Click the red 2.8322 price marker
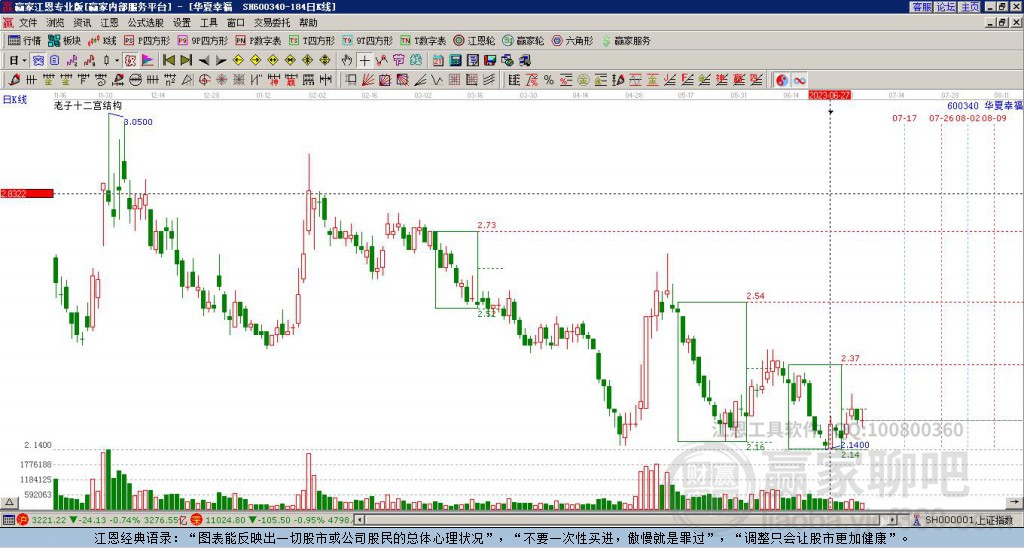The image size is (1024, 548). (27, 193)
